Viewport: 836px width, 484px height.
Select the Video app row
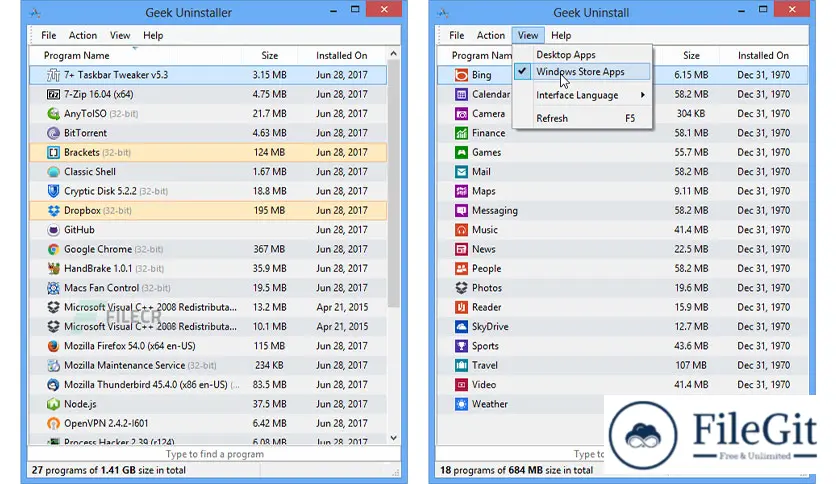(622, 384)
